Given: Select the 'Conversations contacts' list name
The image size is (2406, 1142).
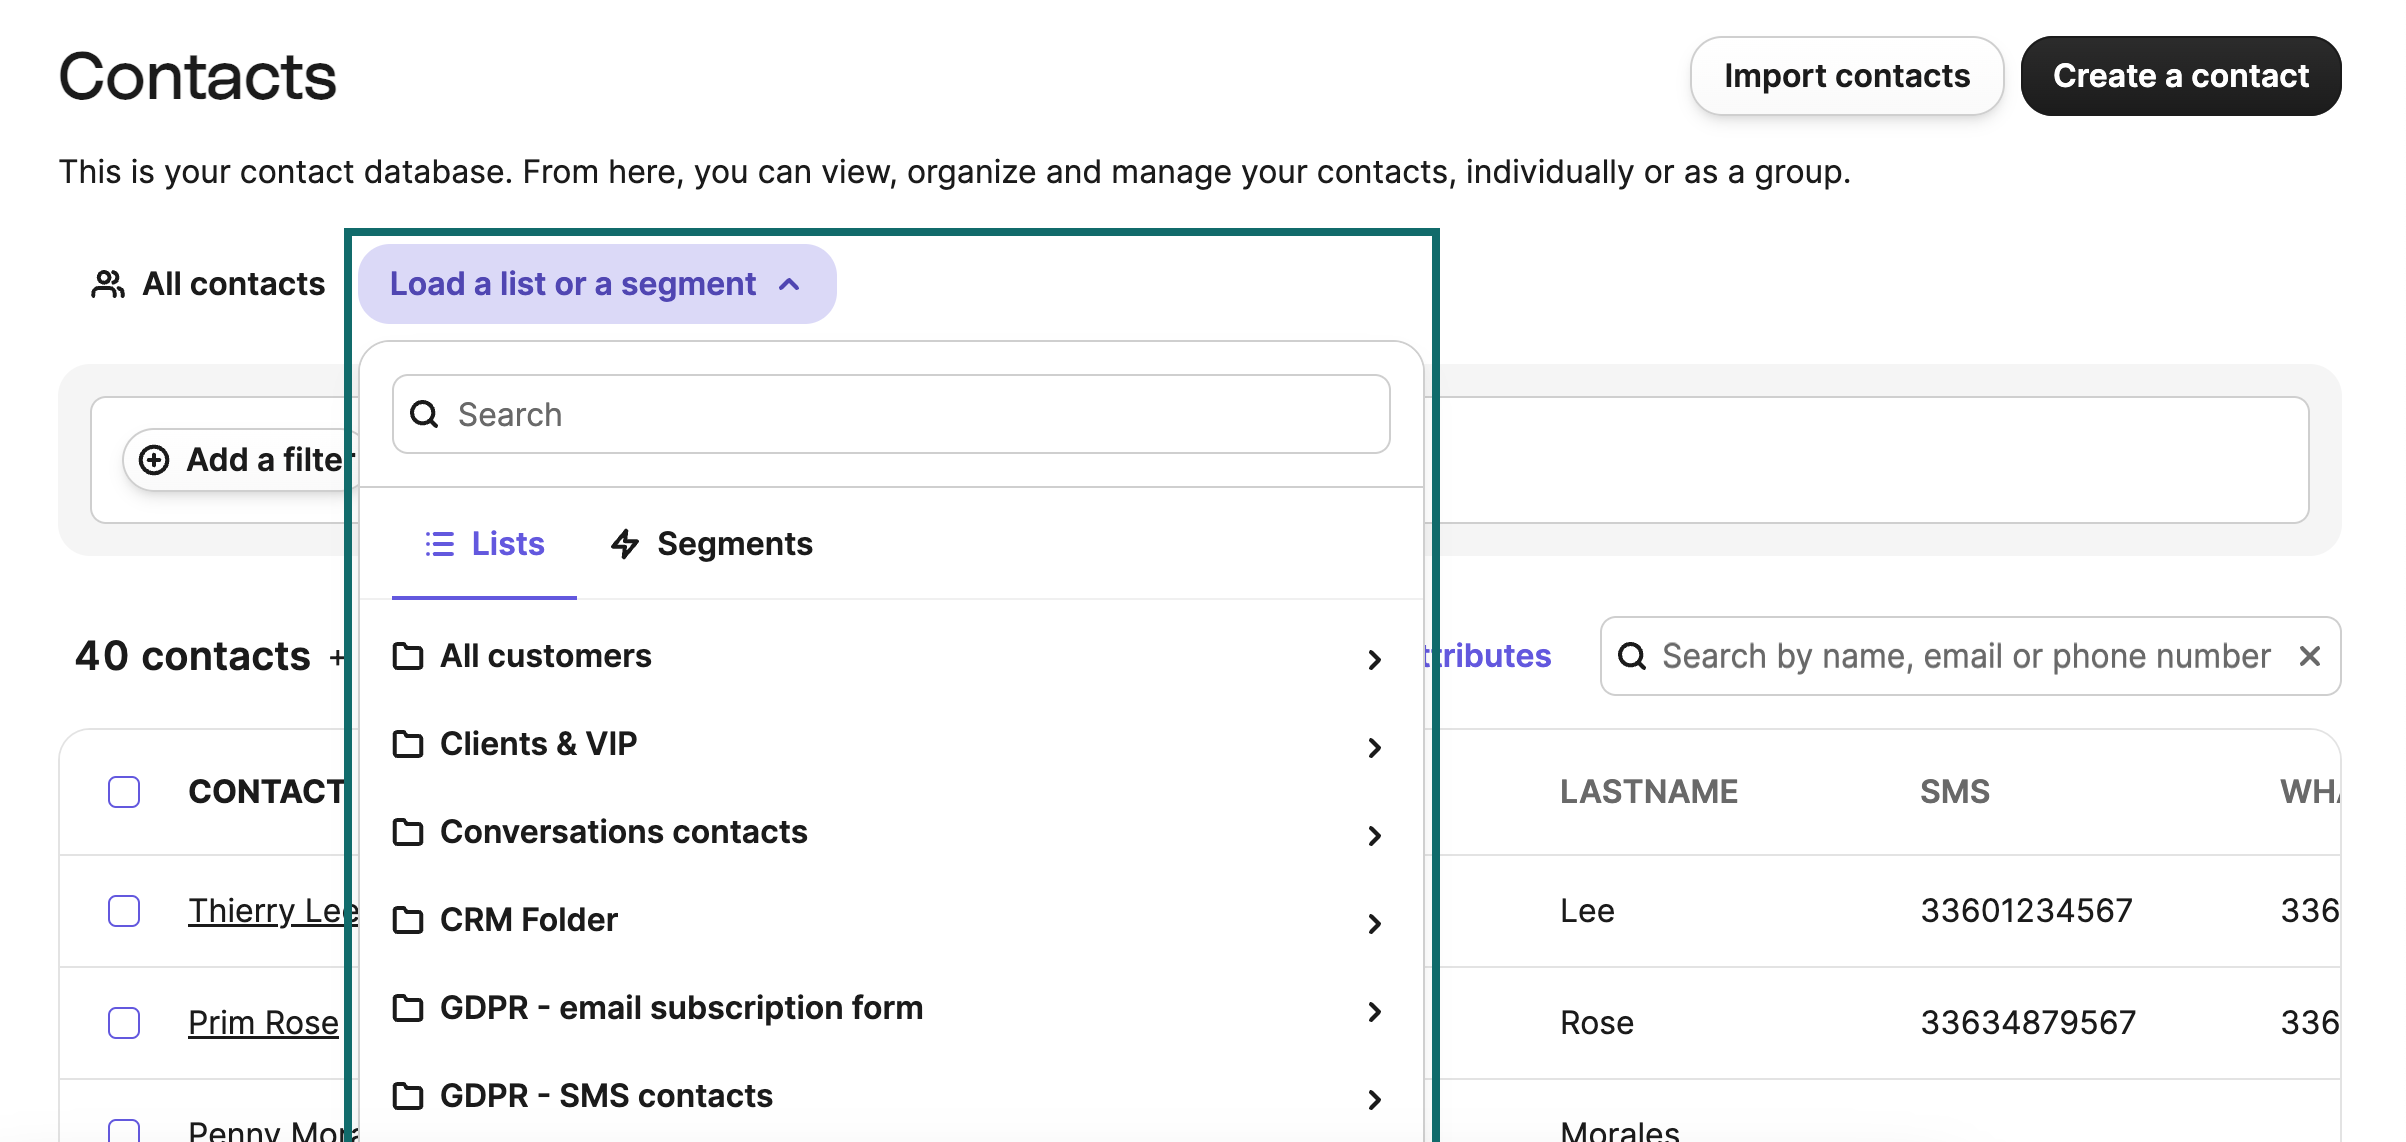Looking at the screenshot, I should tap(624, 832).
